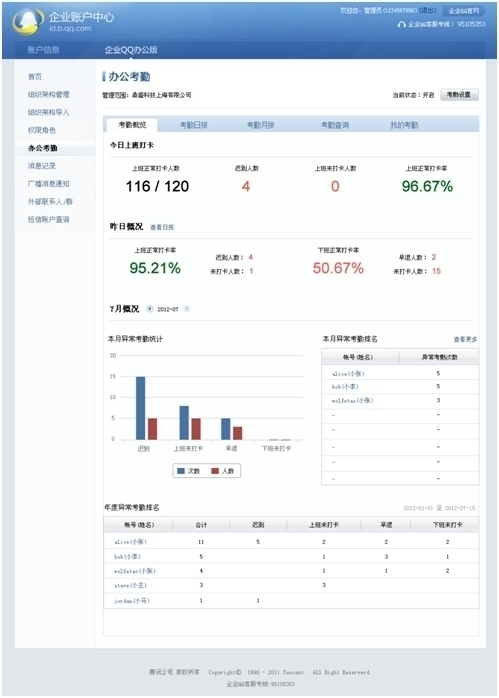Click the 年度异常考勤排名 heading

tap(132, 508)
